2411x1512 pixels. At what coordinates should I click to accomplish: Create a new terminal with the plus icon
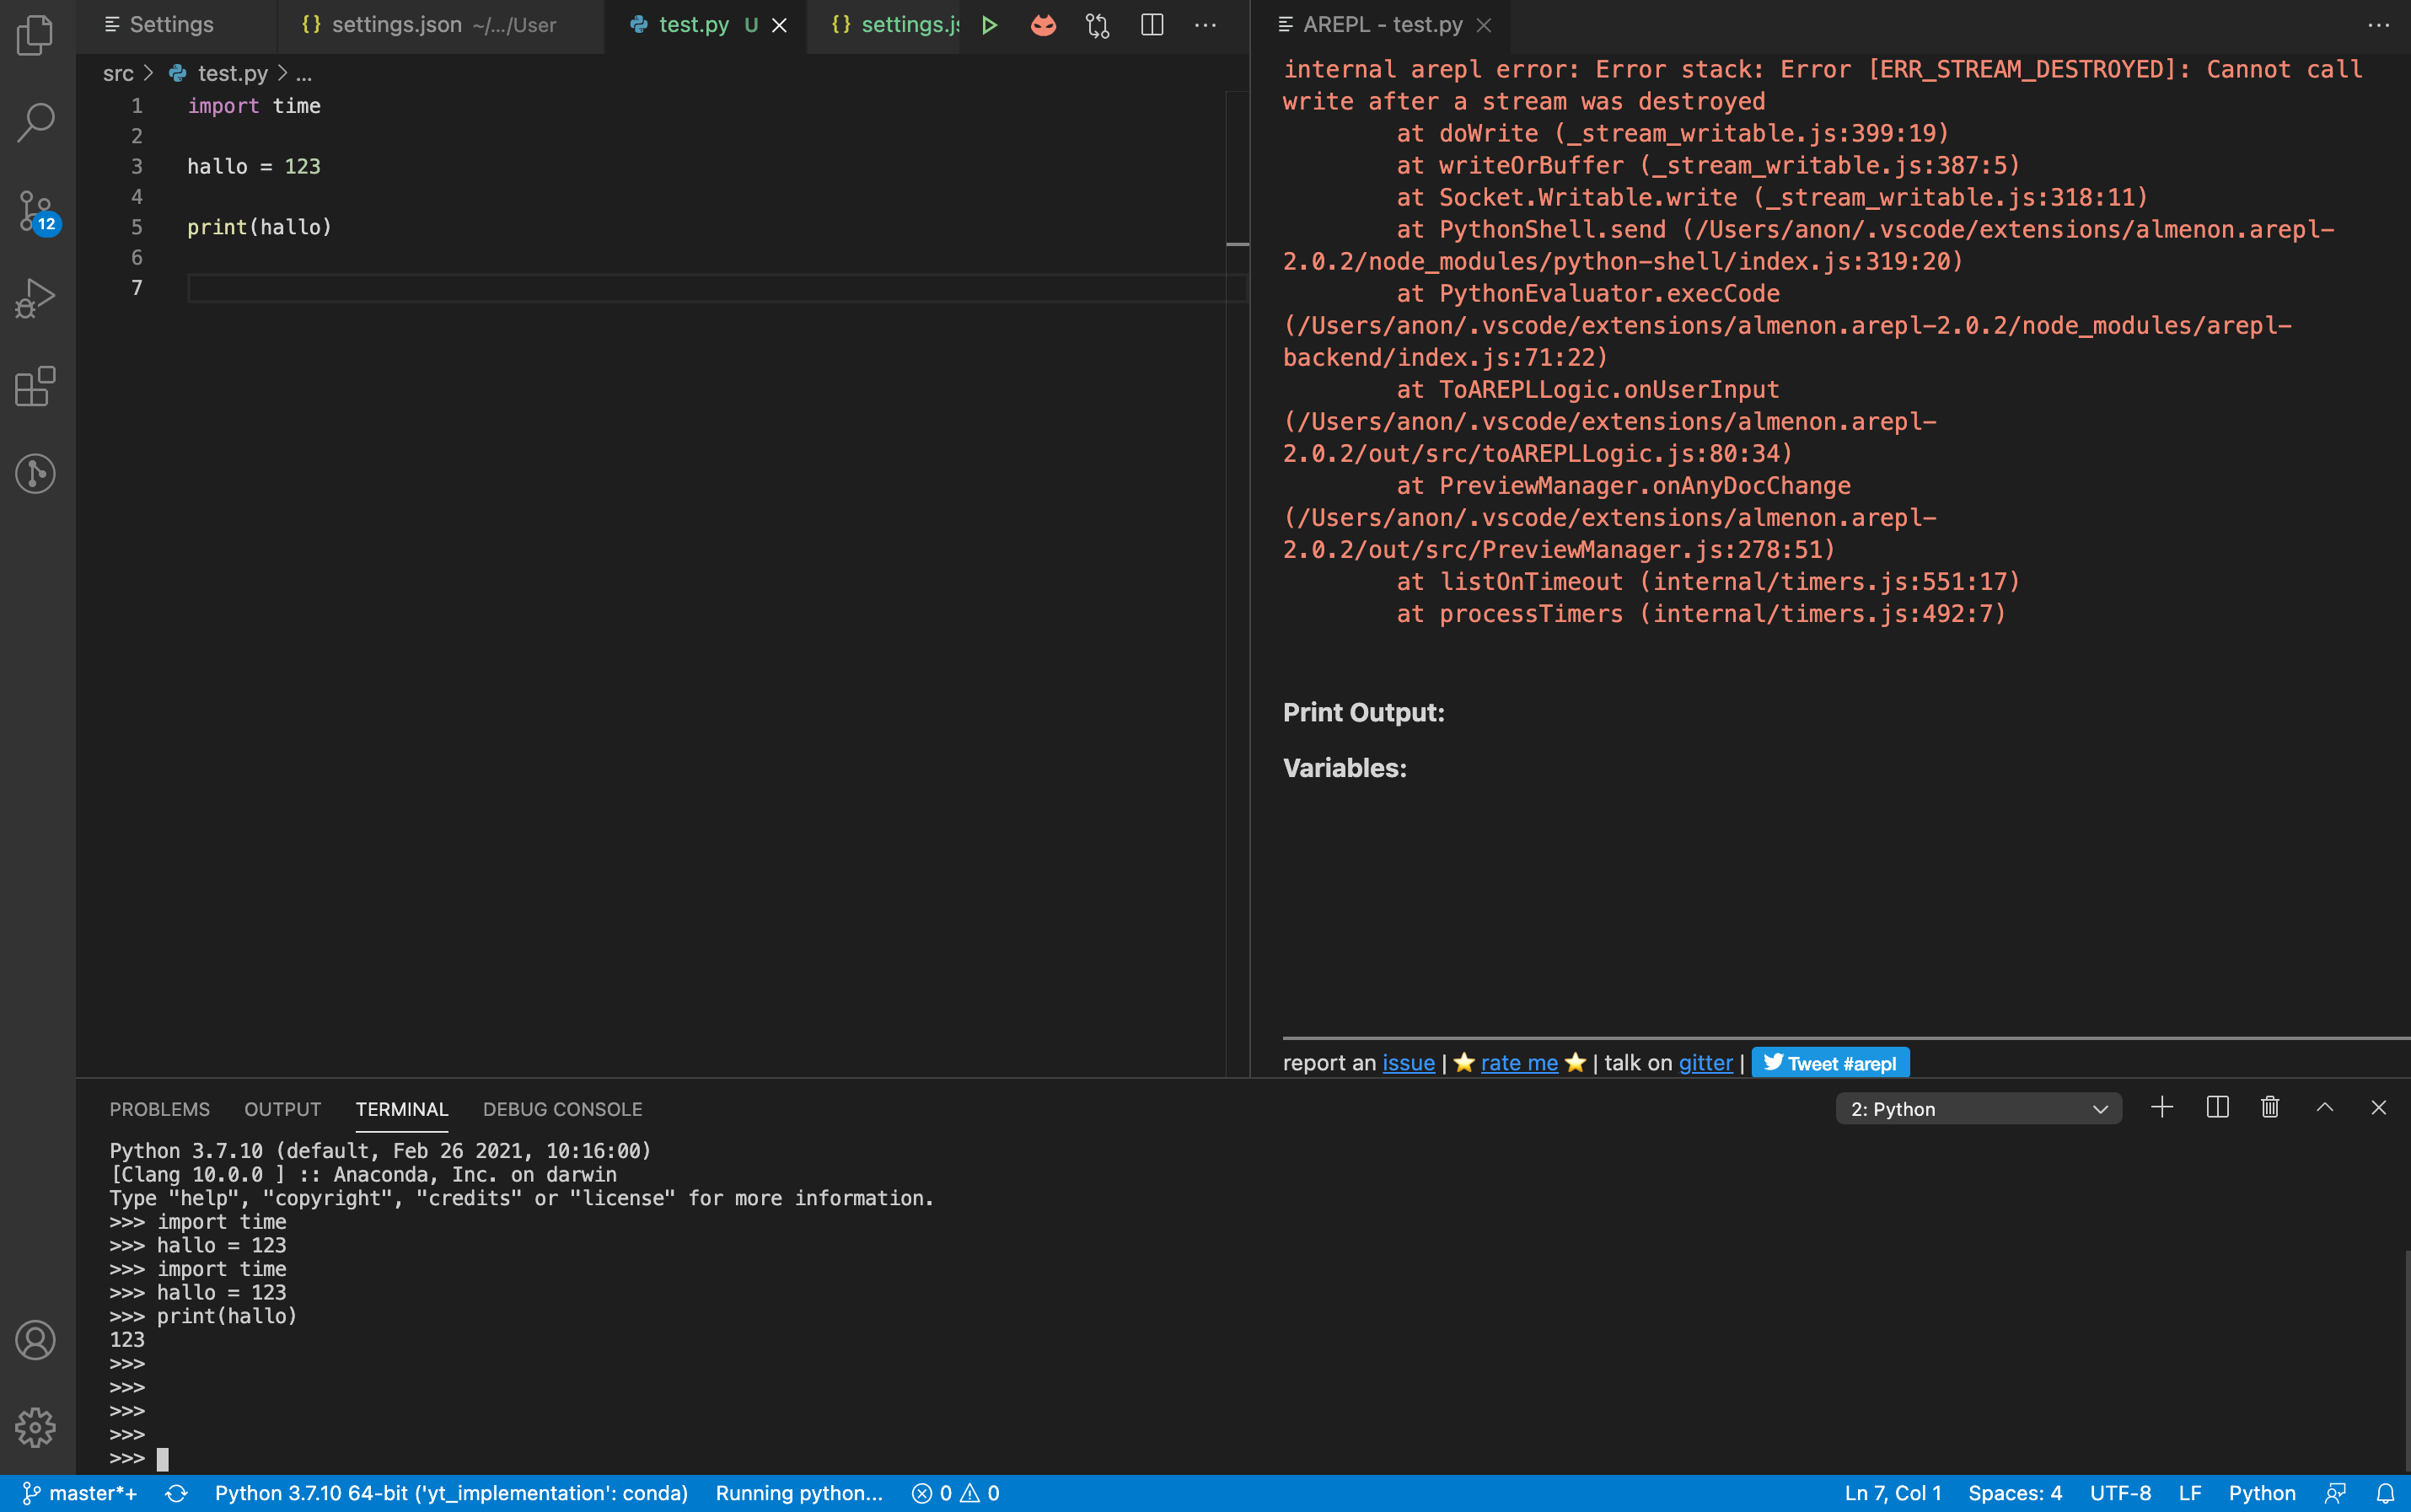pos(2162,1107)
